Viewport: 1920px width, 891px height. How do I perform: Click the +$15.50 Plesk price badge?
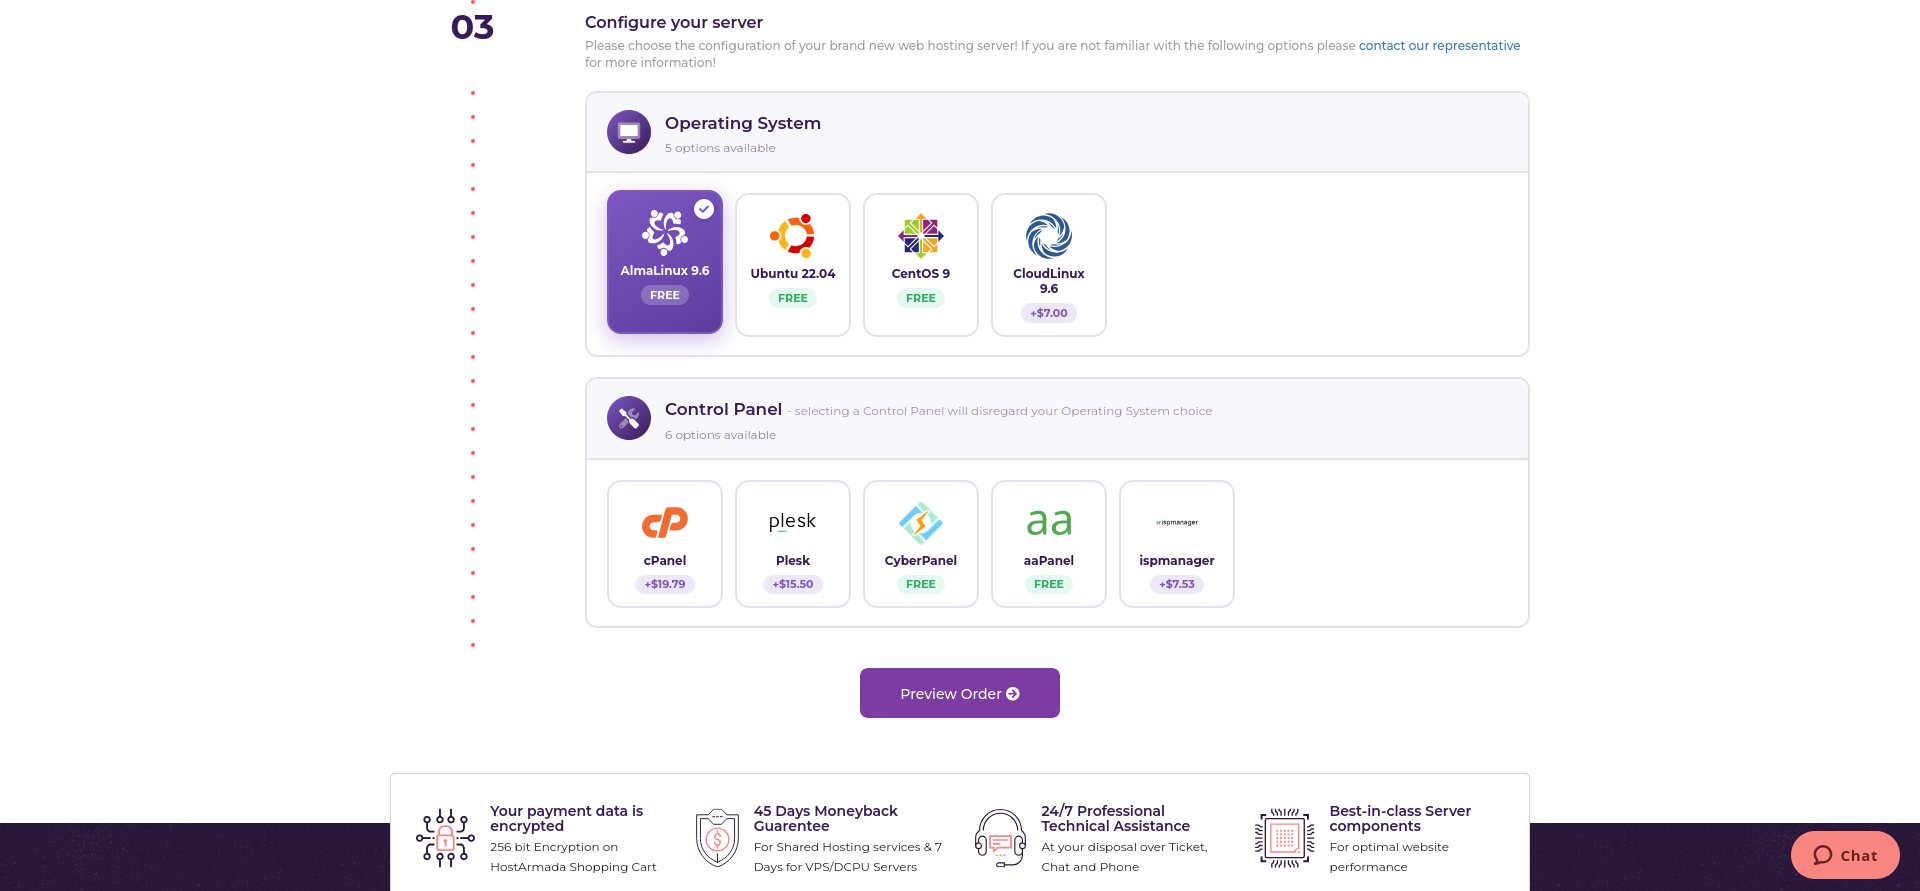(793, 584)
